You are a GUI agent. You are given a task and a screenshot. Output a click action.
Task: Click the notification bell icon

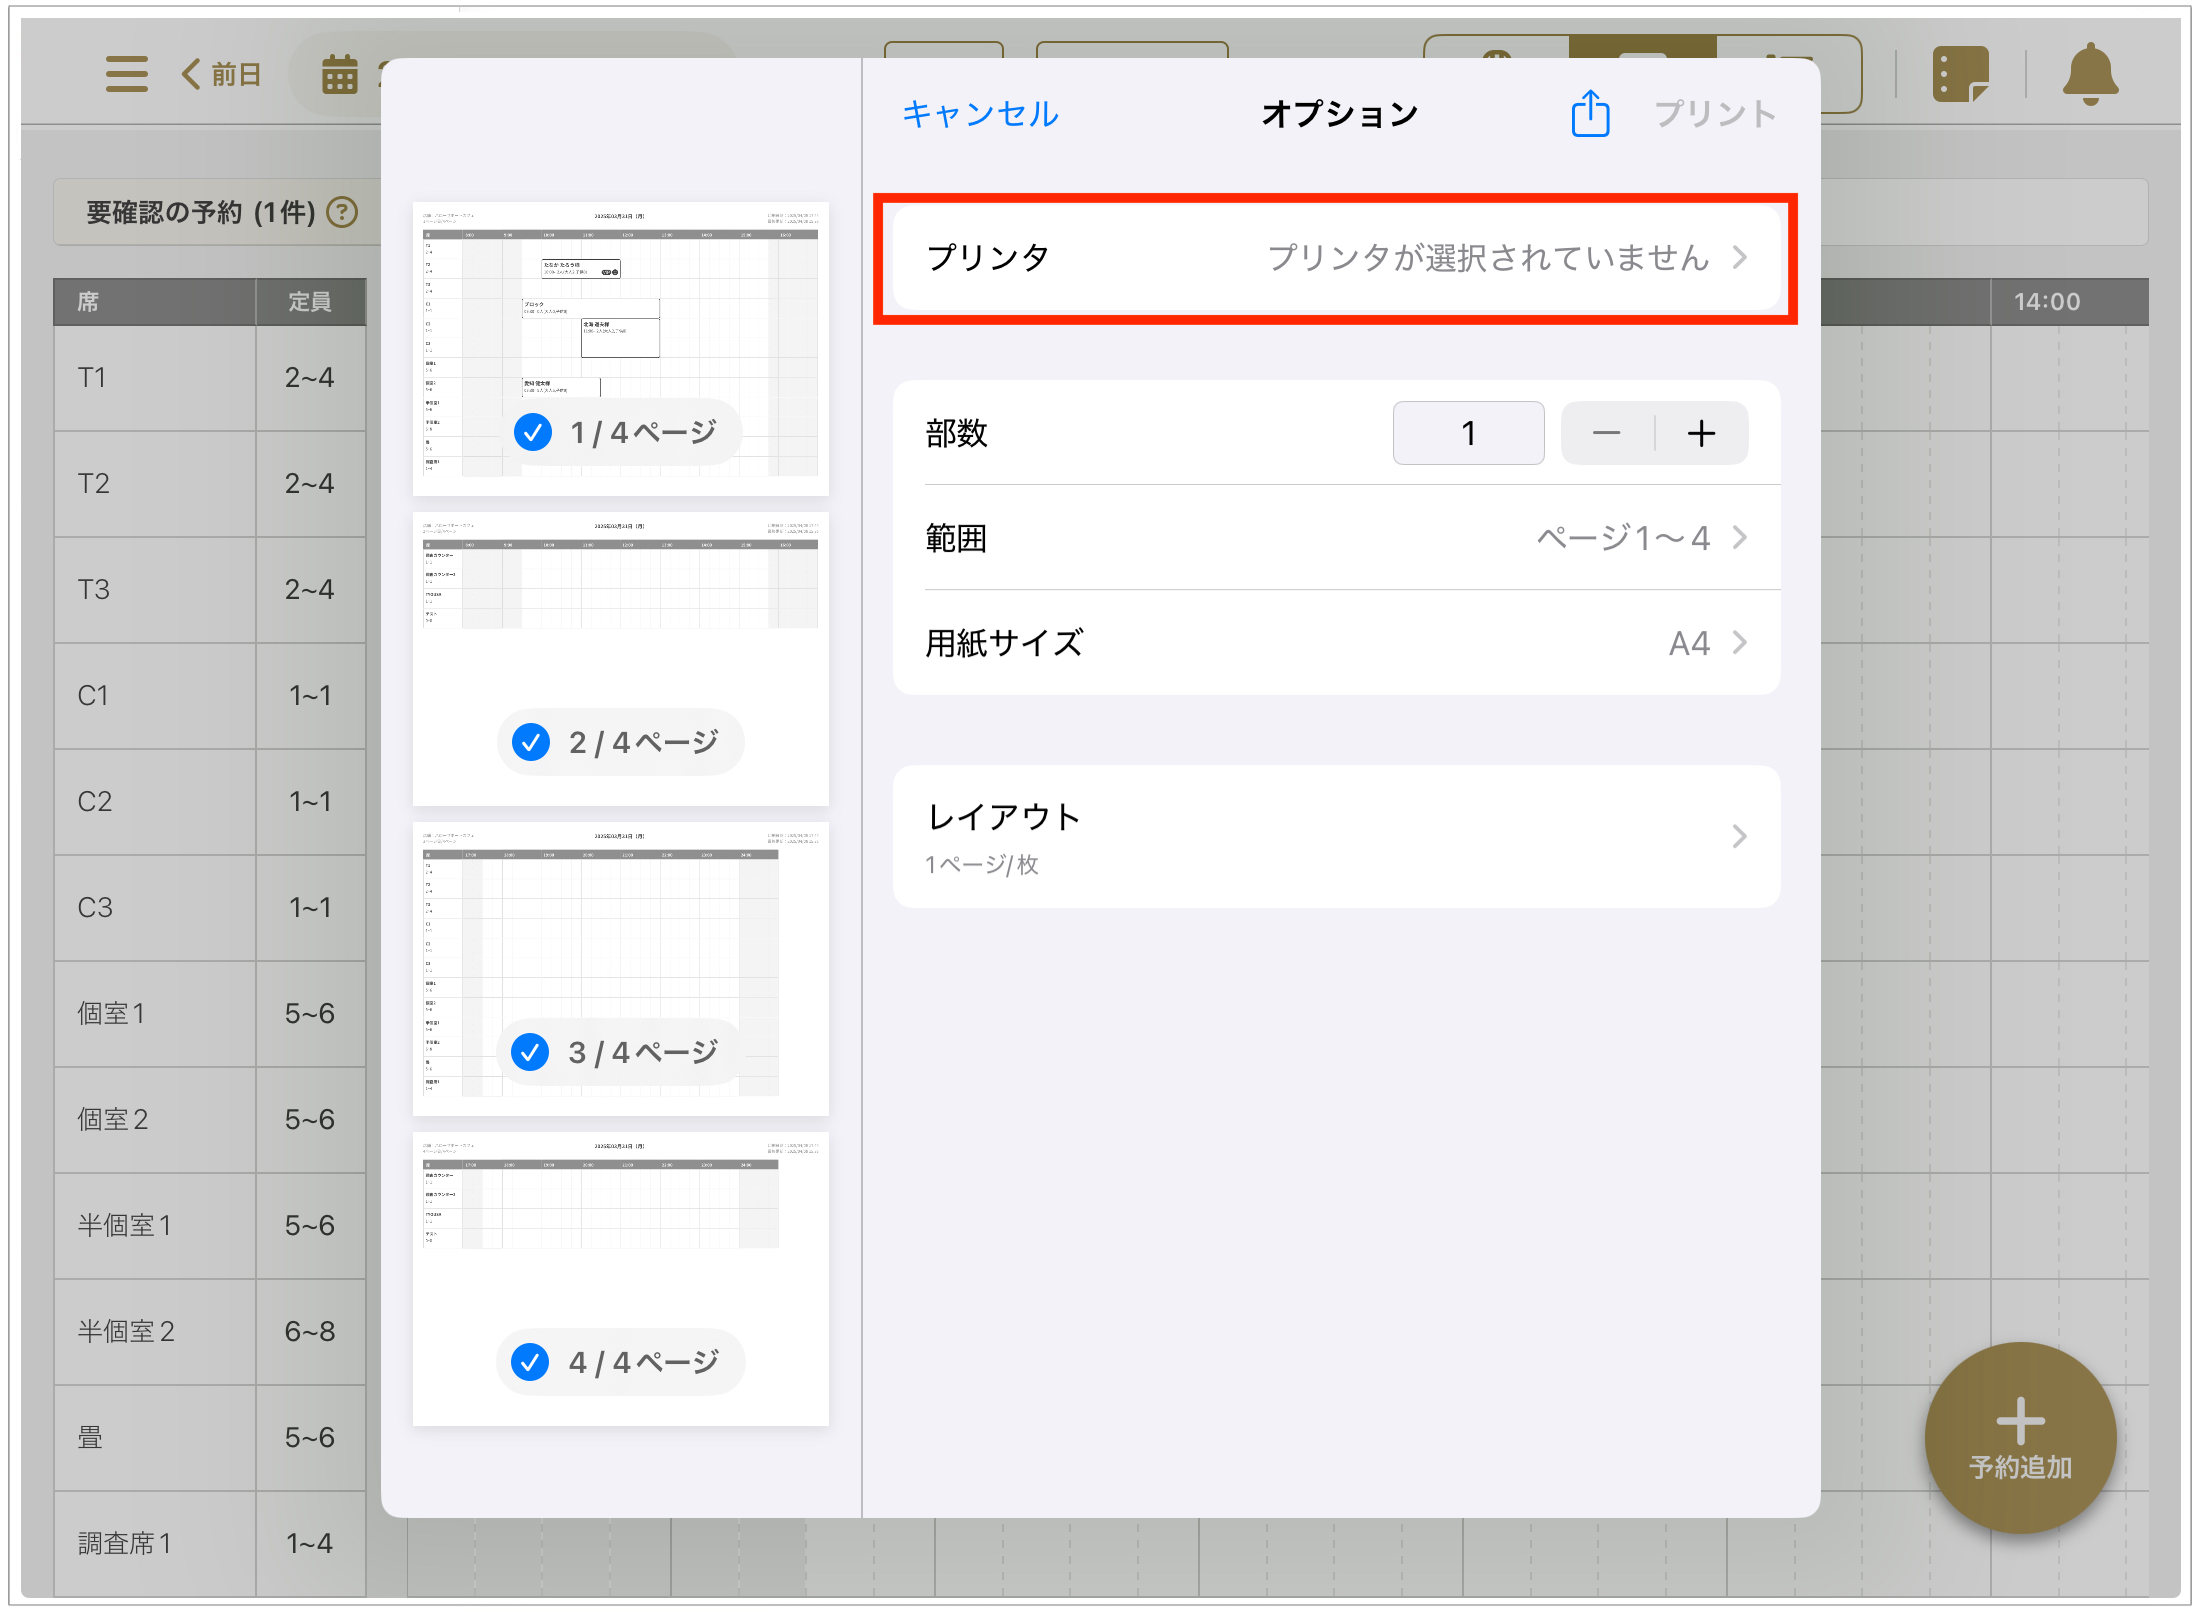2089,74
